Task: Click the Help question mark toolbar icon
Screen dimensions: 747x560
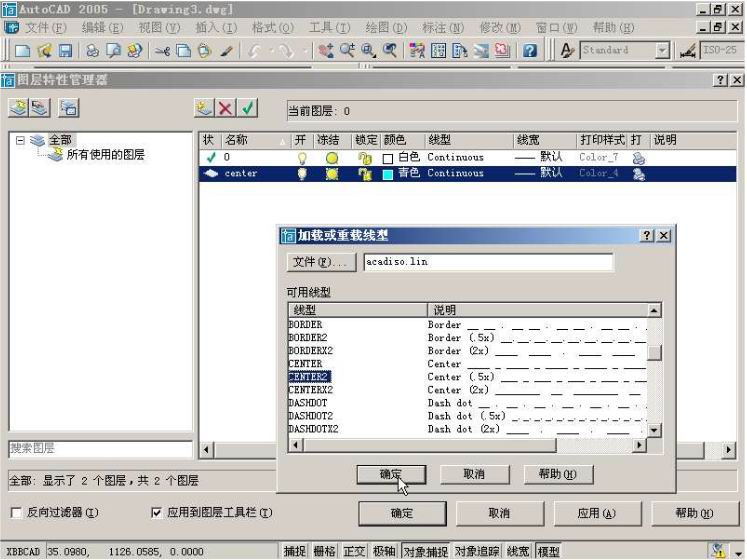Action: click(x=530, y=50)
